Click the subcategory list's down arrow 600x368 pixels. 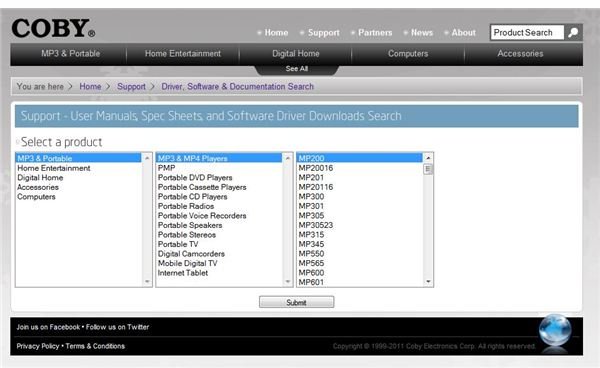coord(288,282)
